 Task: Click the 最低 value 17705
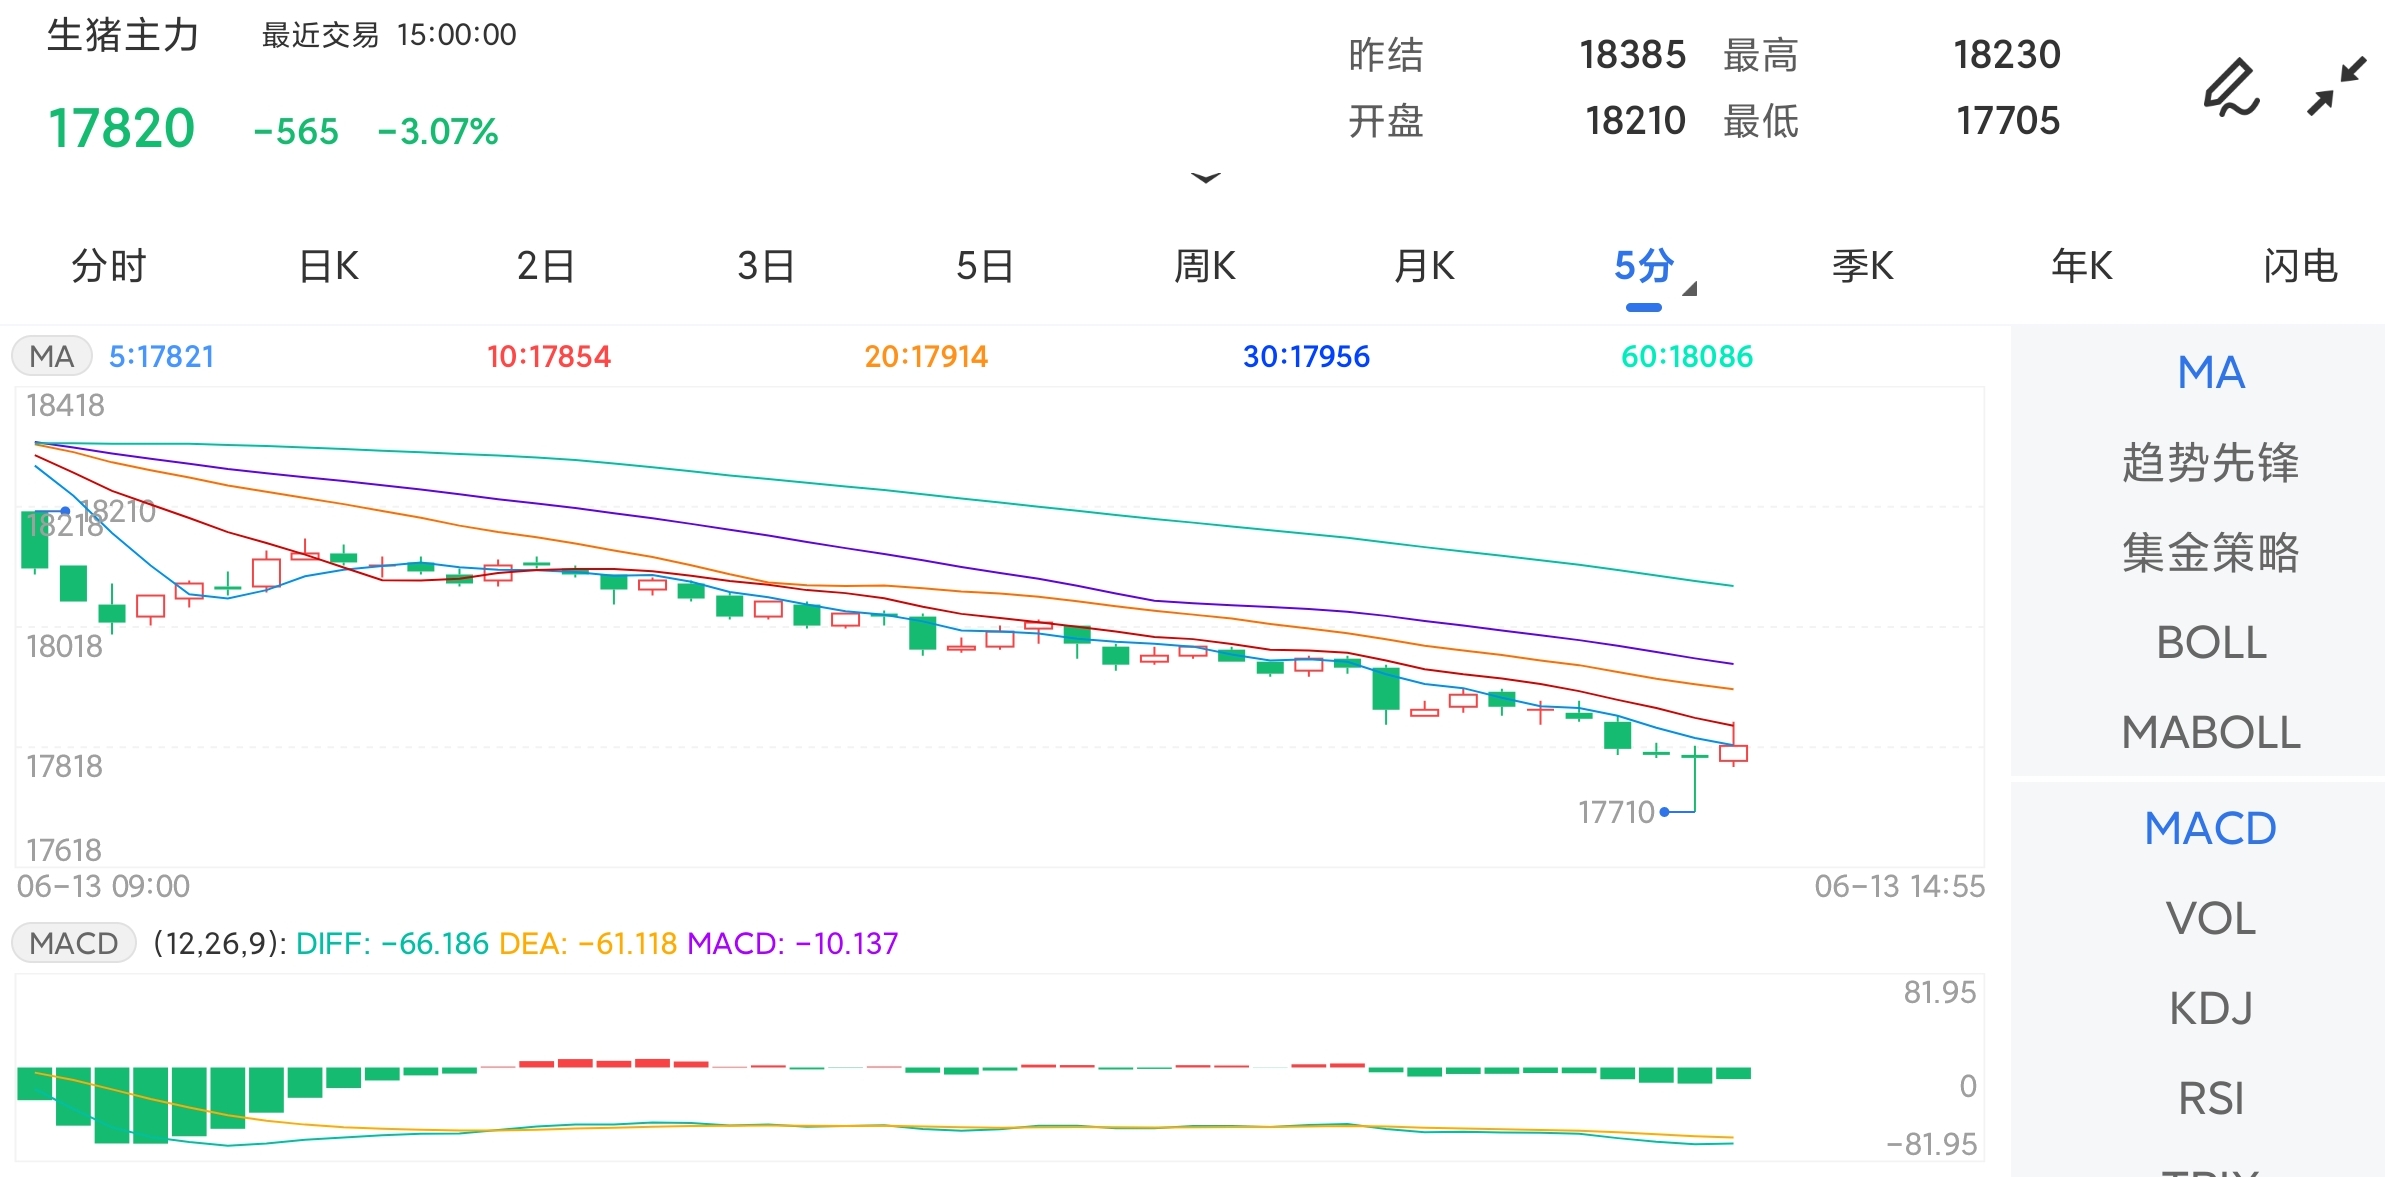coord(2008,121)
